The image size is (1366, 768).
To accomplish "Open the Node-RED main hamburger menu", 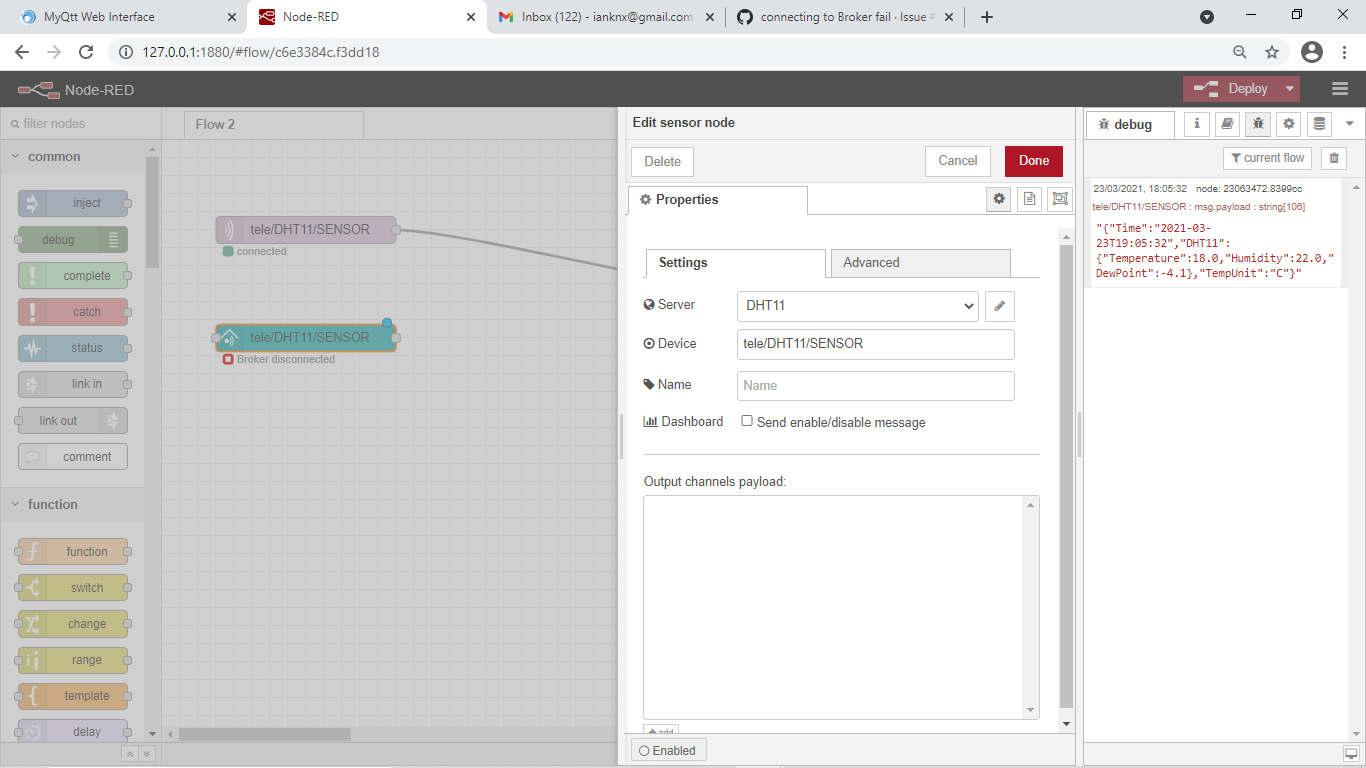I will coord(1339,88).
